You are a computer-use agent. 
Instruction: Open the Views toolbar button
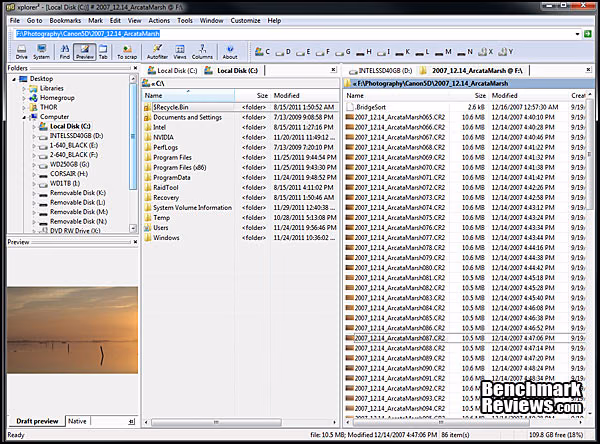180,52
